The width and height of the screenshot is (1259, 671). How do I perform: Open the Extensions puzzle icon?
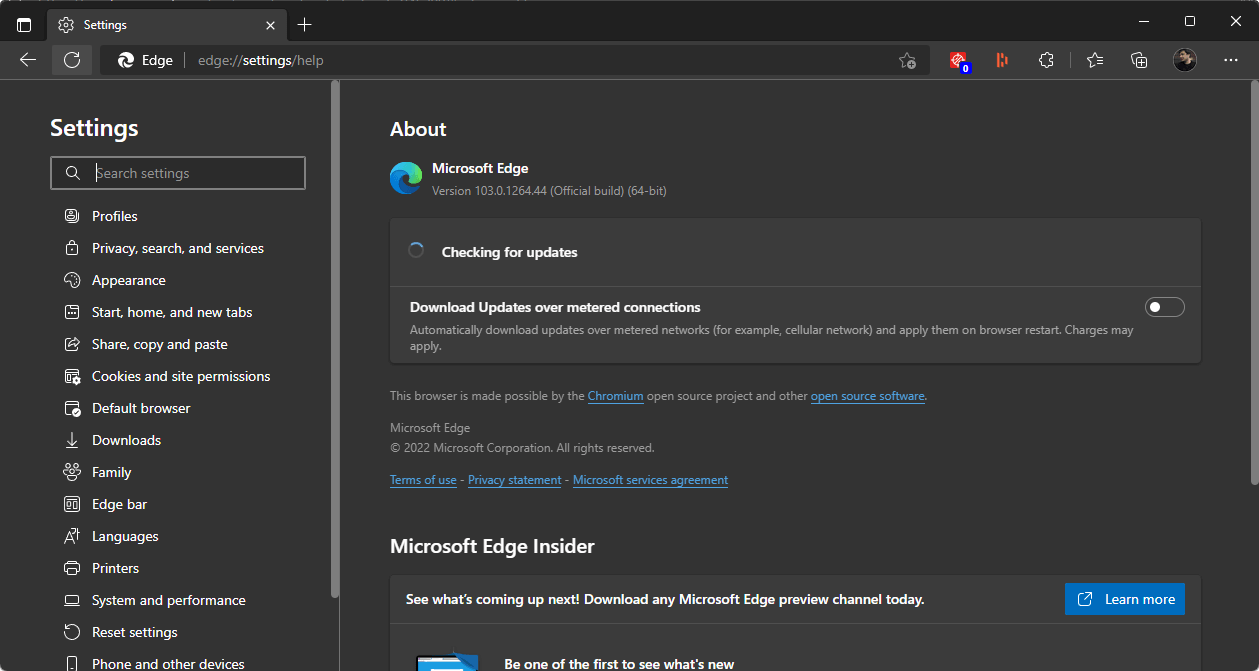1046,60
